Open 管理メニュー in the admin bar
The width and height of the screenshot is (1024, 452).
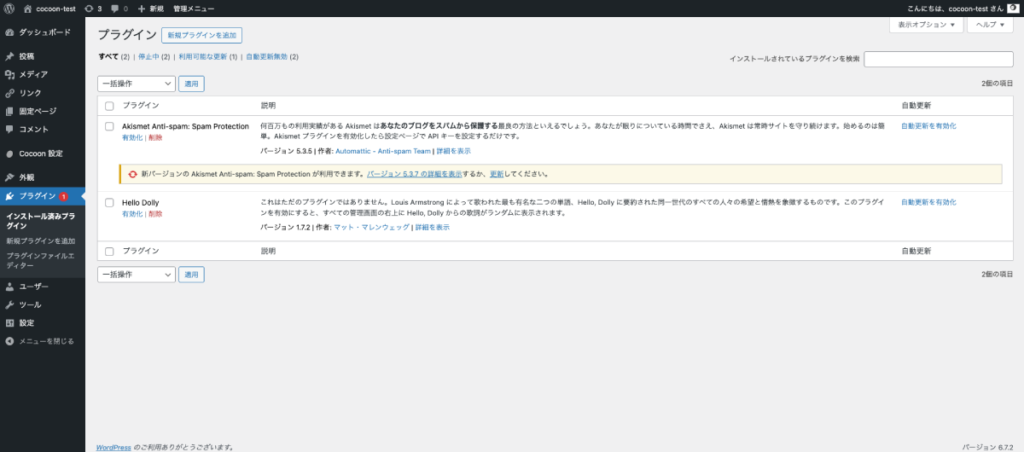[x=194, y=8]
